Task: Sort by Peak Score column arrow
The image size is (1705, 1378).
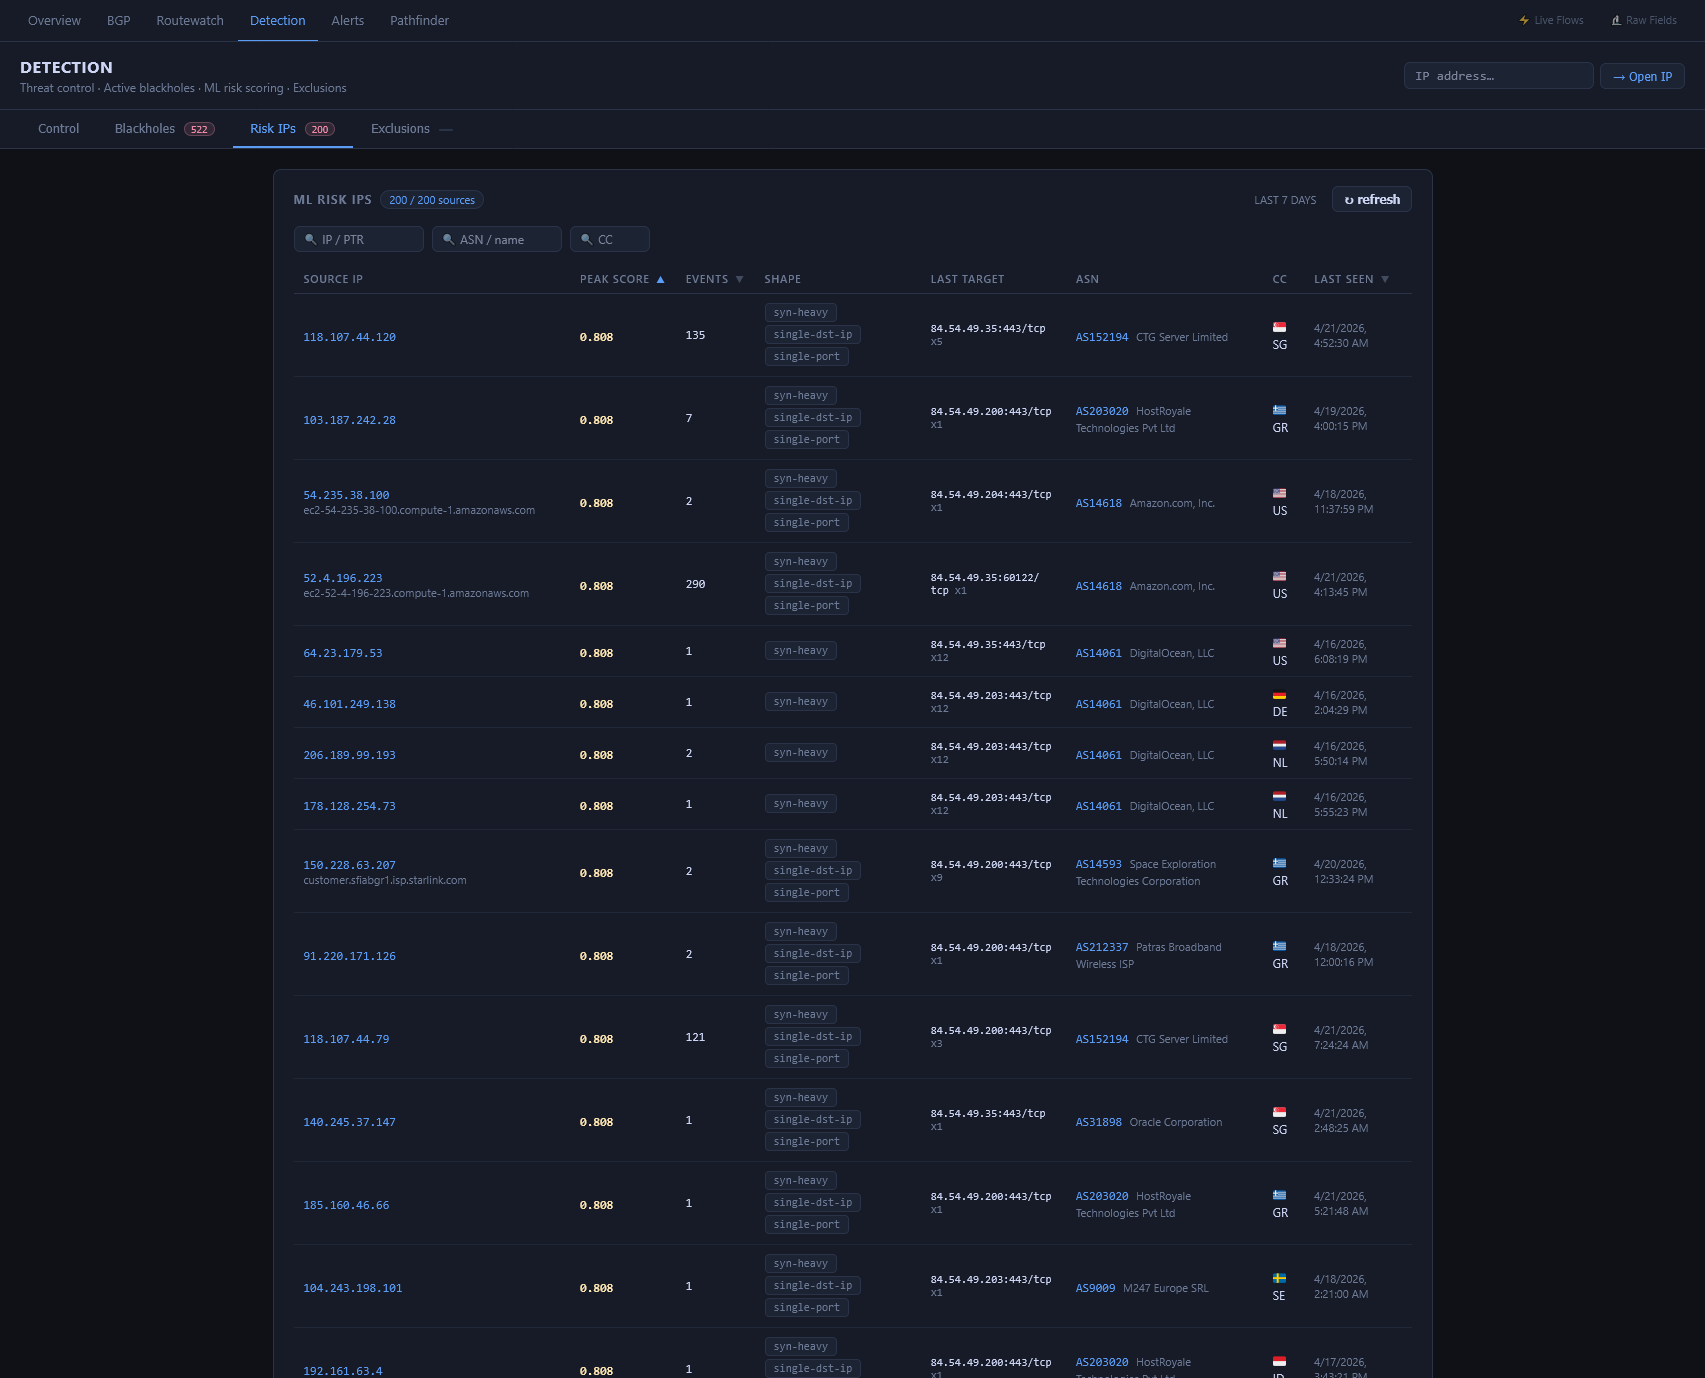Action: (660, 280)
